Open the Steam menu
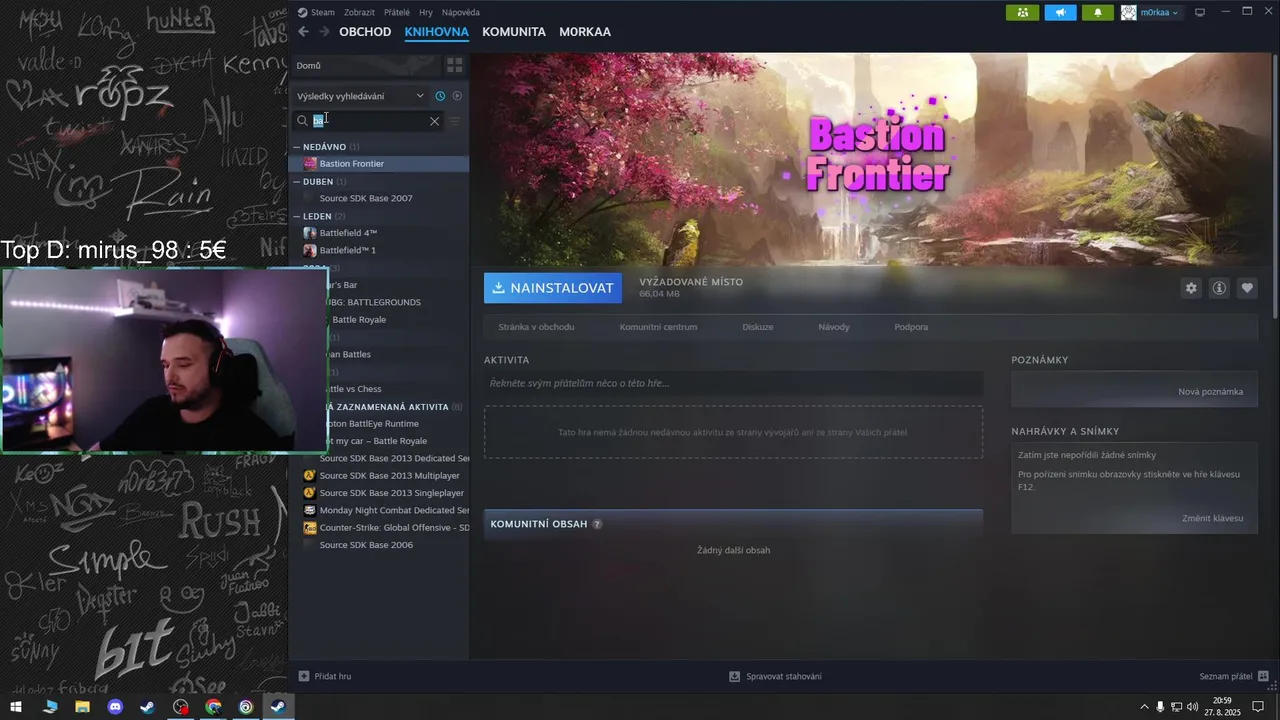This screenshot has height=720, width=1280. tap(323, 12)
